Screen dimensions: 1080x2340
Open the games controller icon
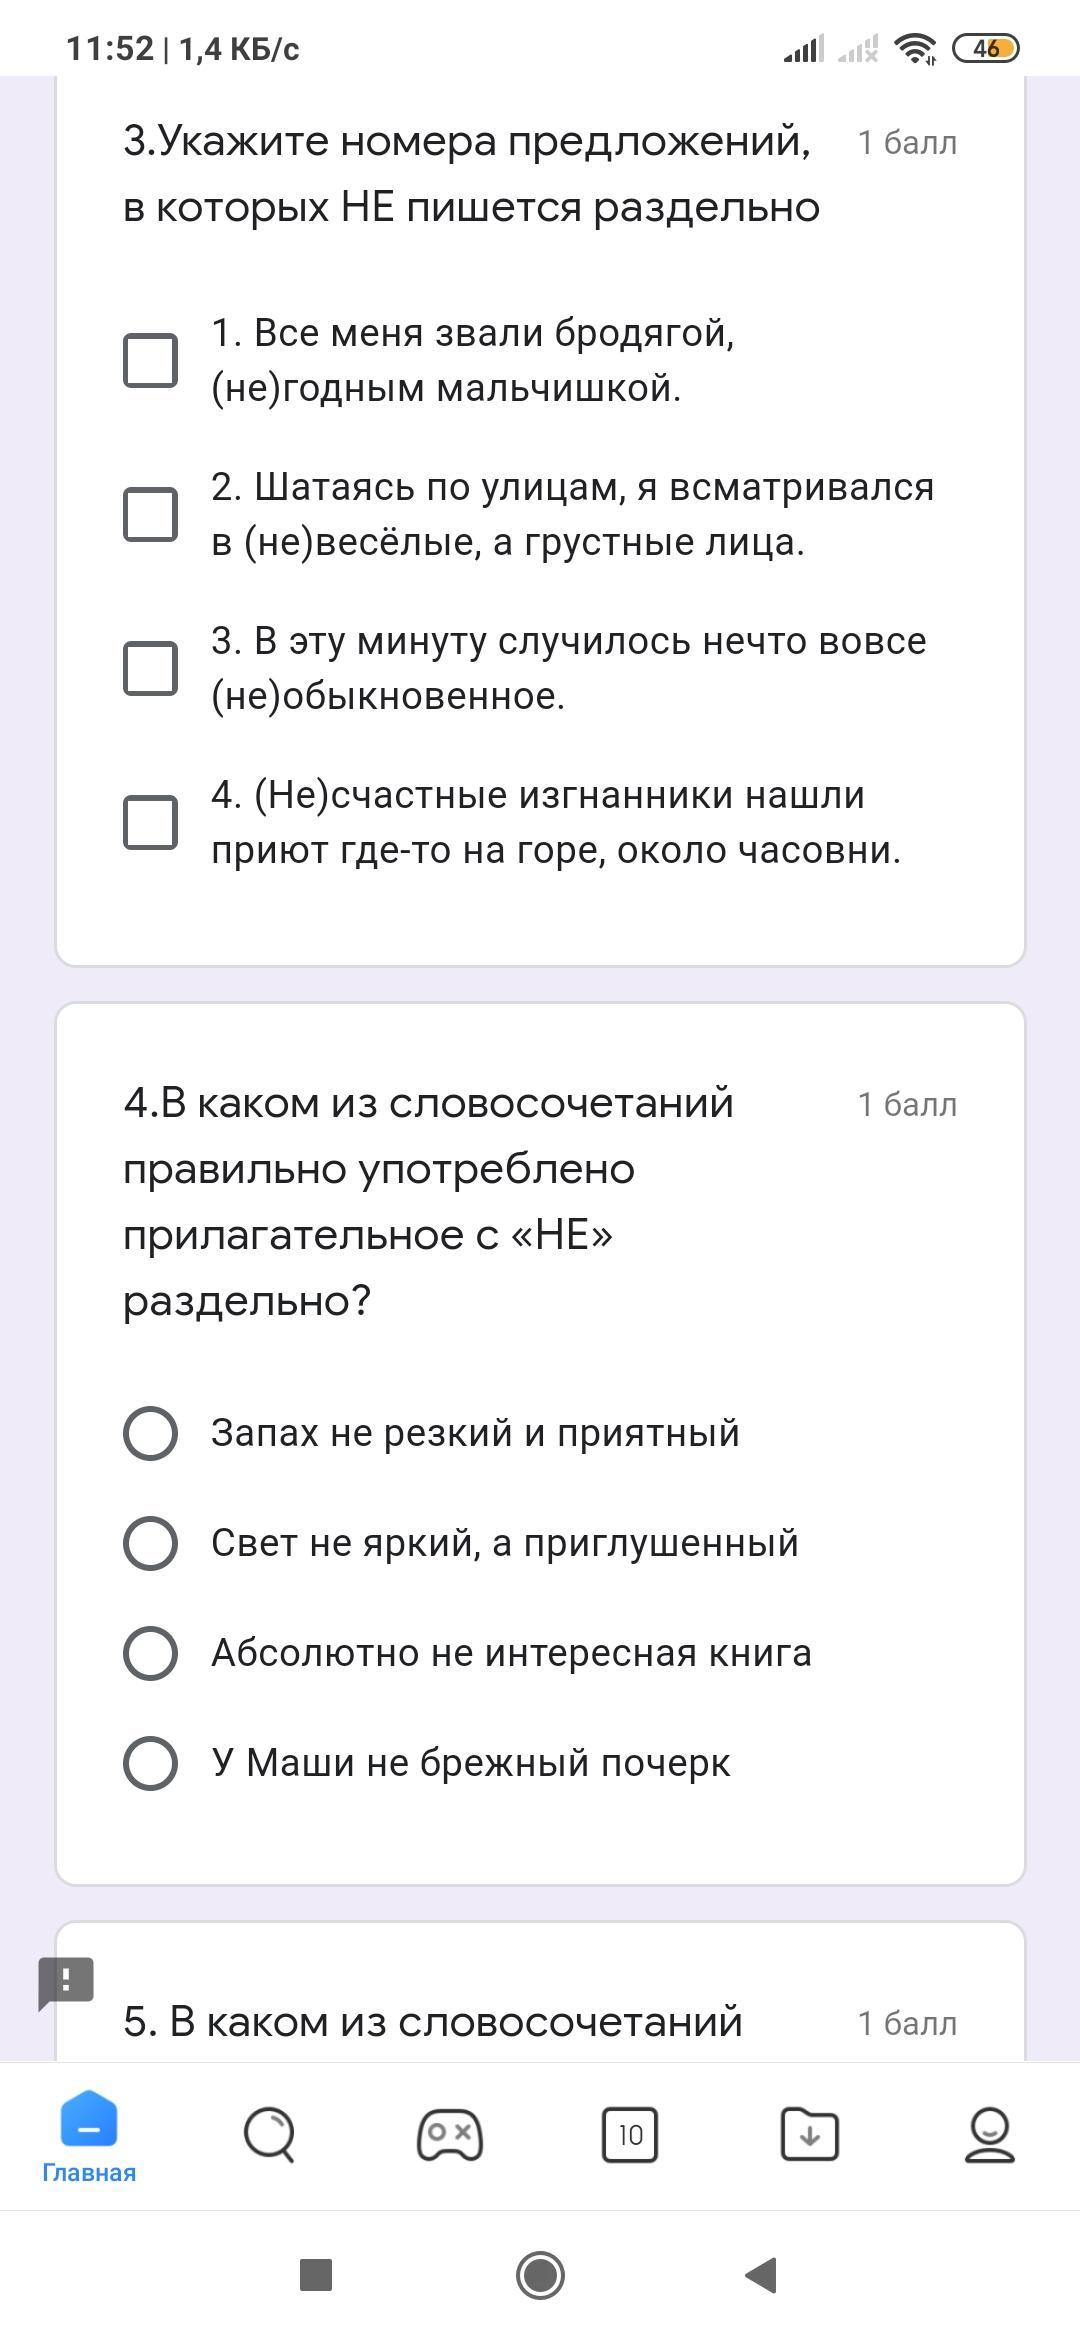point(450,2135)
